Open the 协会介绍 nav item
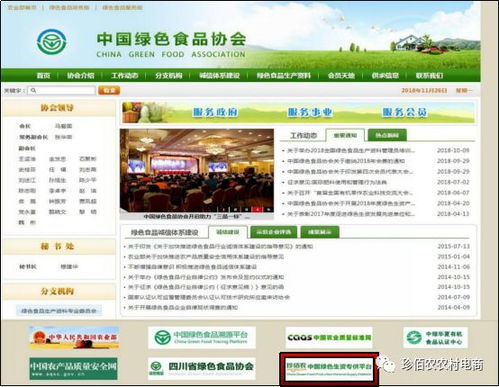This screenshot has height=387, width=499. point(80,76)
